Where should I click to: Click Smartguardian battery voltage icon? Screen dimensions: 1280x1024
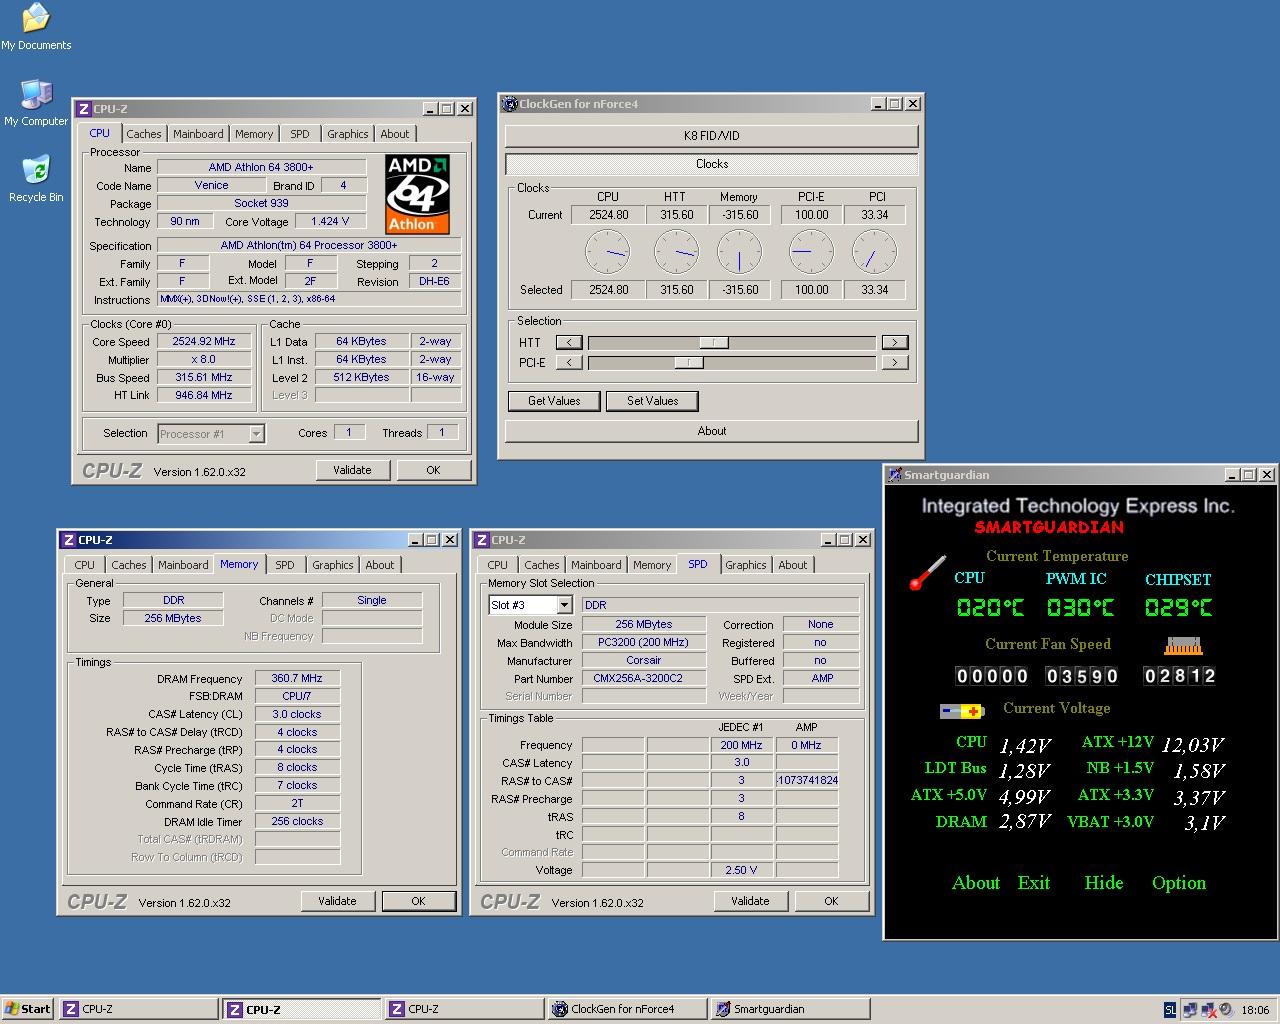(962, 711)
